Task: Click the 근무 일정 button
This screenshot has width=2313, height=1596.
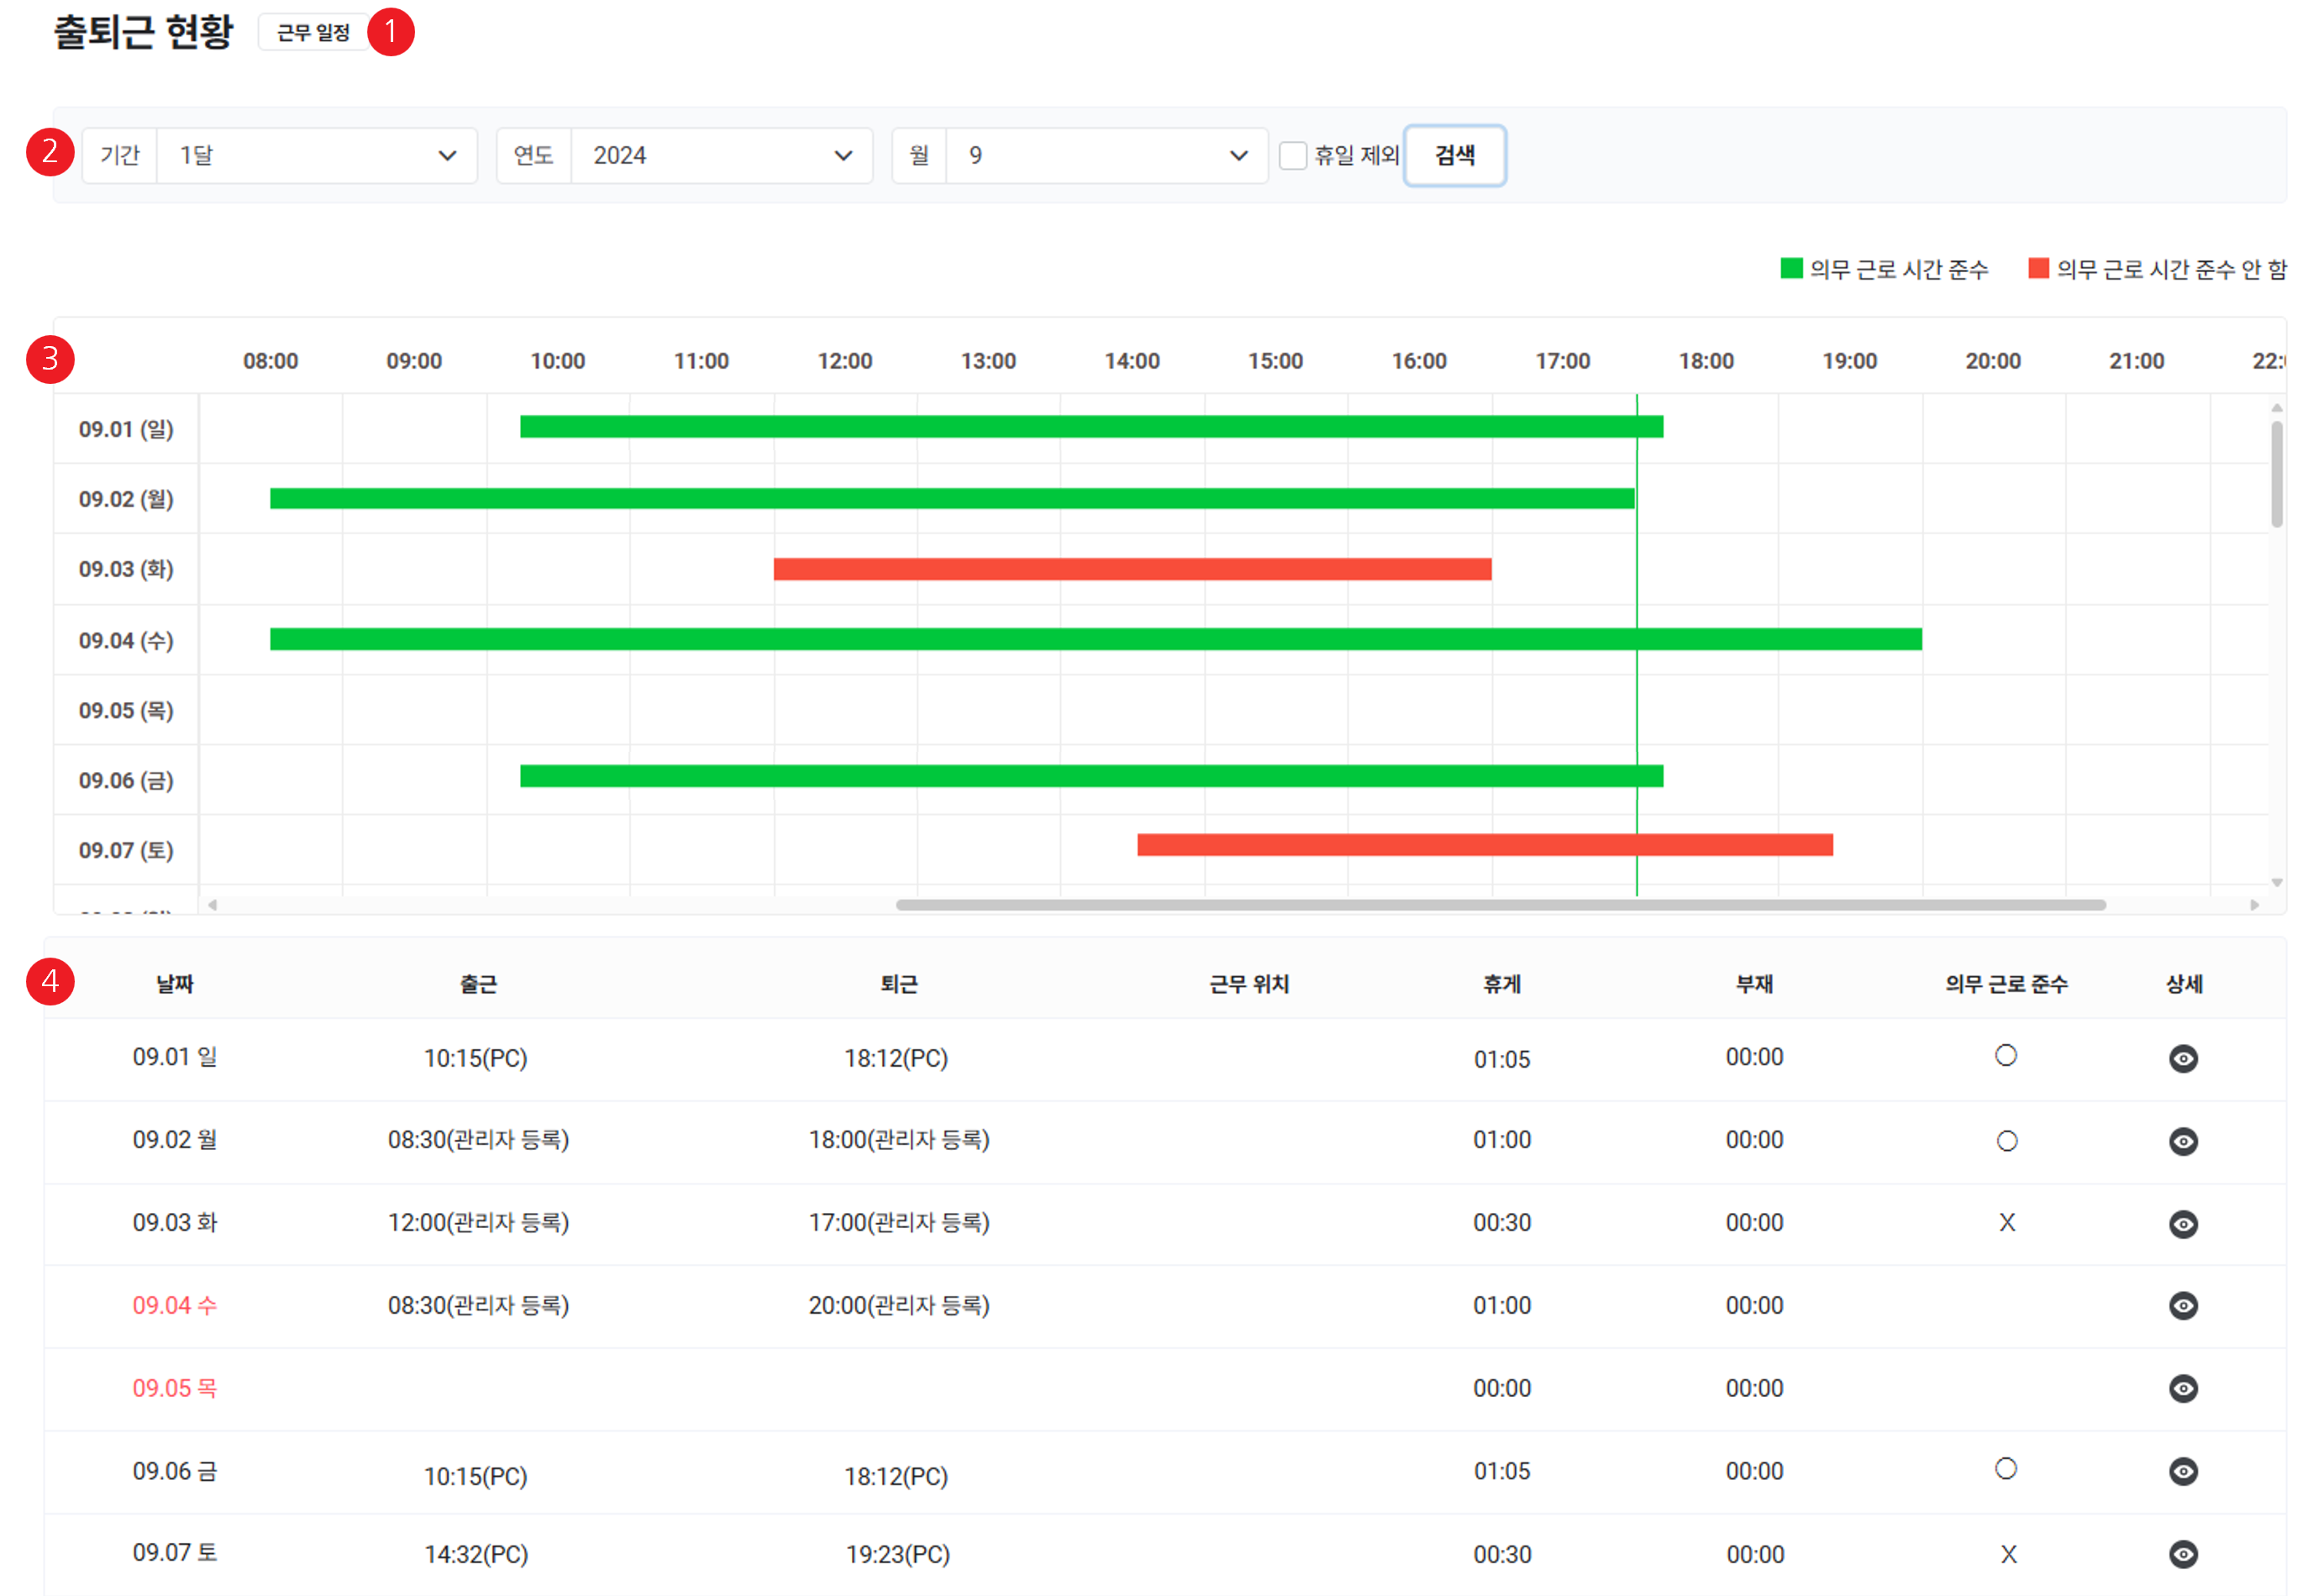Action: (313, 33)
